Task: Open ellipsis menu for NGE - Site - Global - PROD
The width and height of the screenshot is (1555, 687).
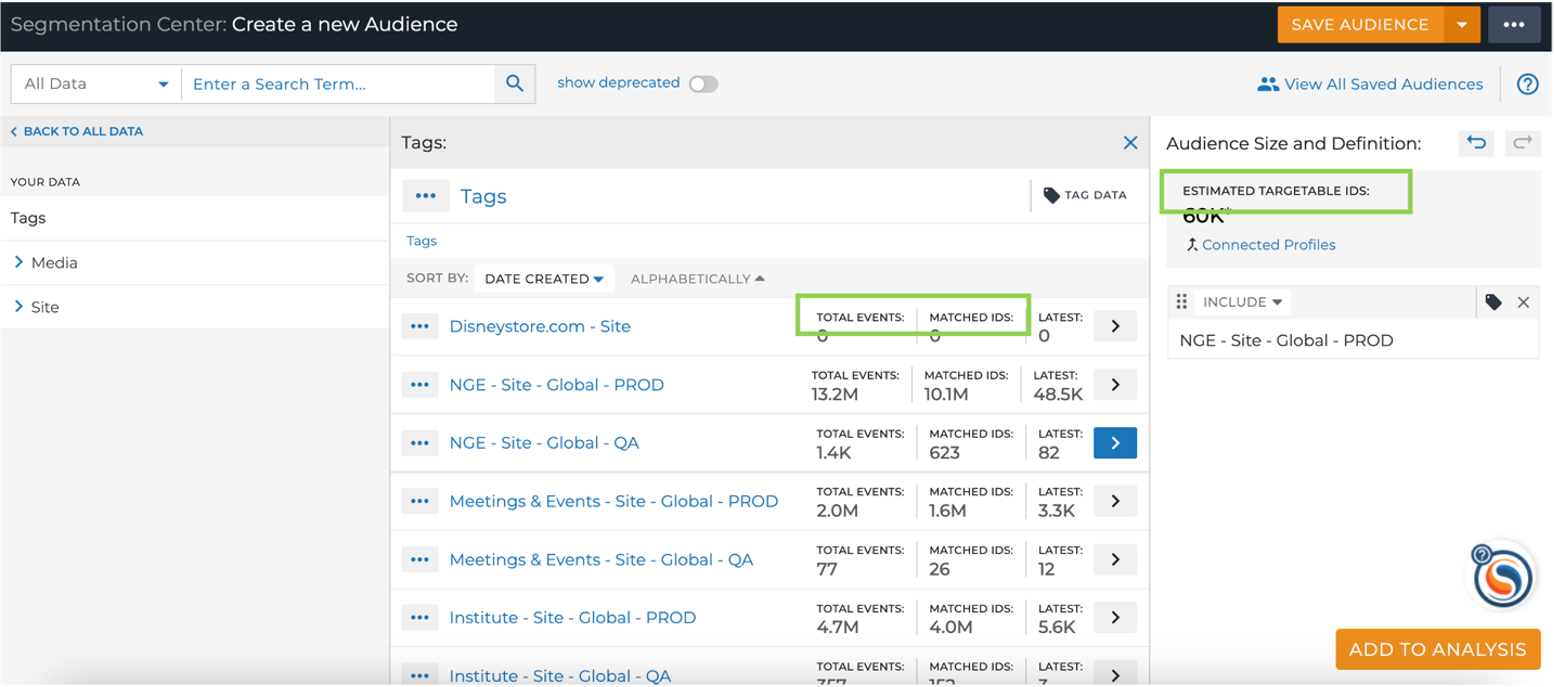Action: click(420, 385)
